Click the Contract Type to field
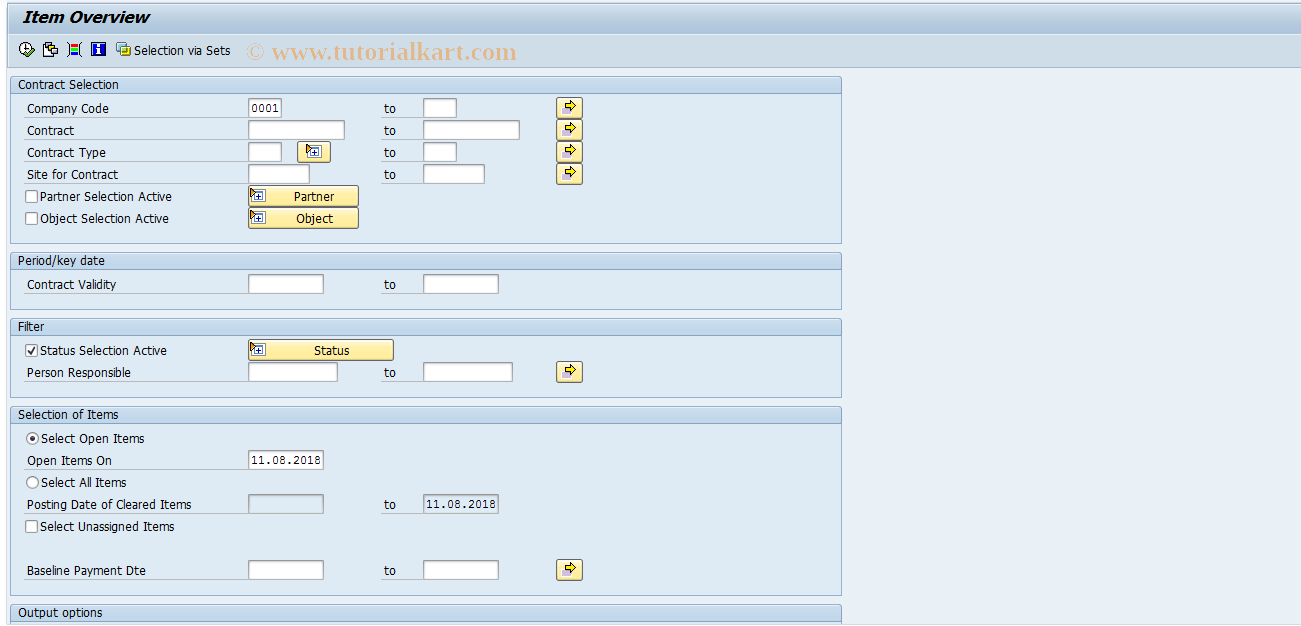This screenshot has height=626, width=1301. 440,152
